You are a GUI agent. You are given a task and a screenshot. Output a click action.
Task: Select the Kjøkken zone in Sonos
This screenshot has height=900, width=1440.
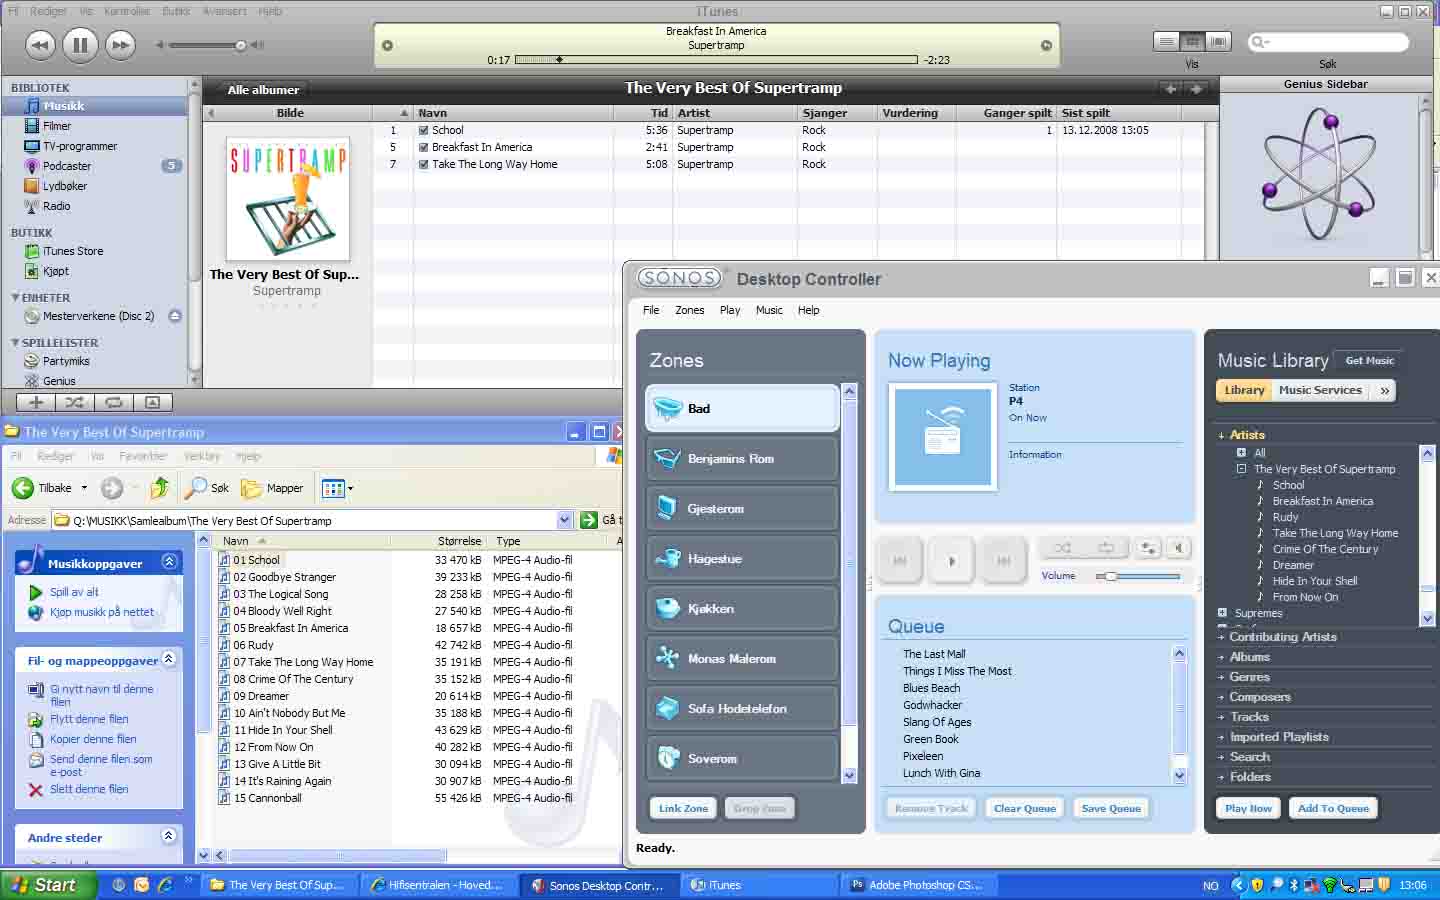click(x=741, y=609)
